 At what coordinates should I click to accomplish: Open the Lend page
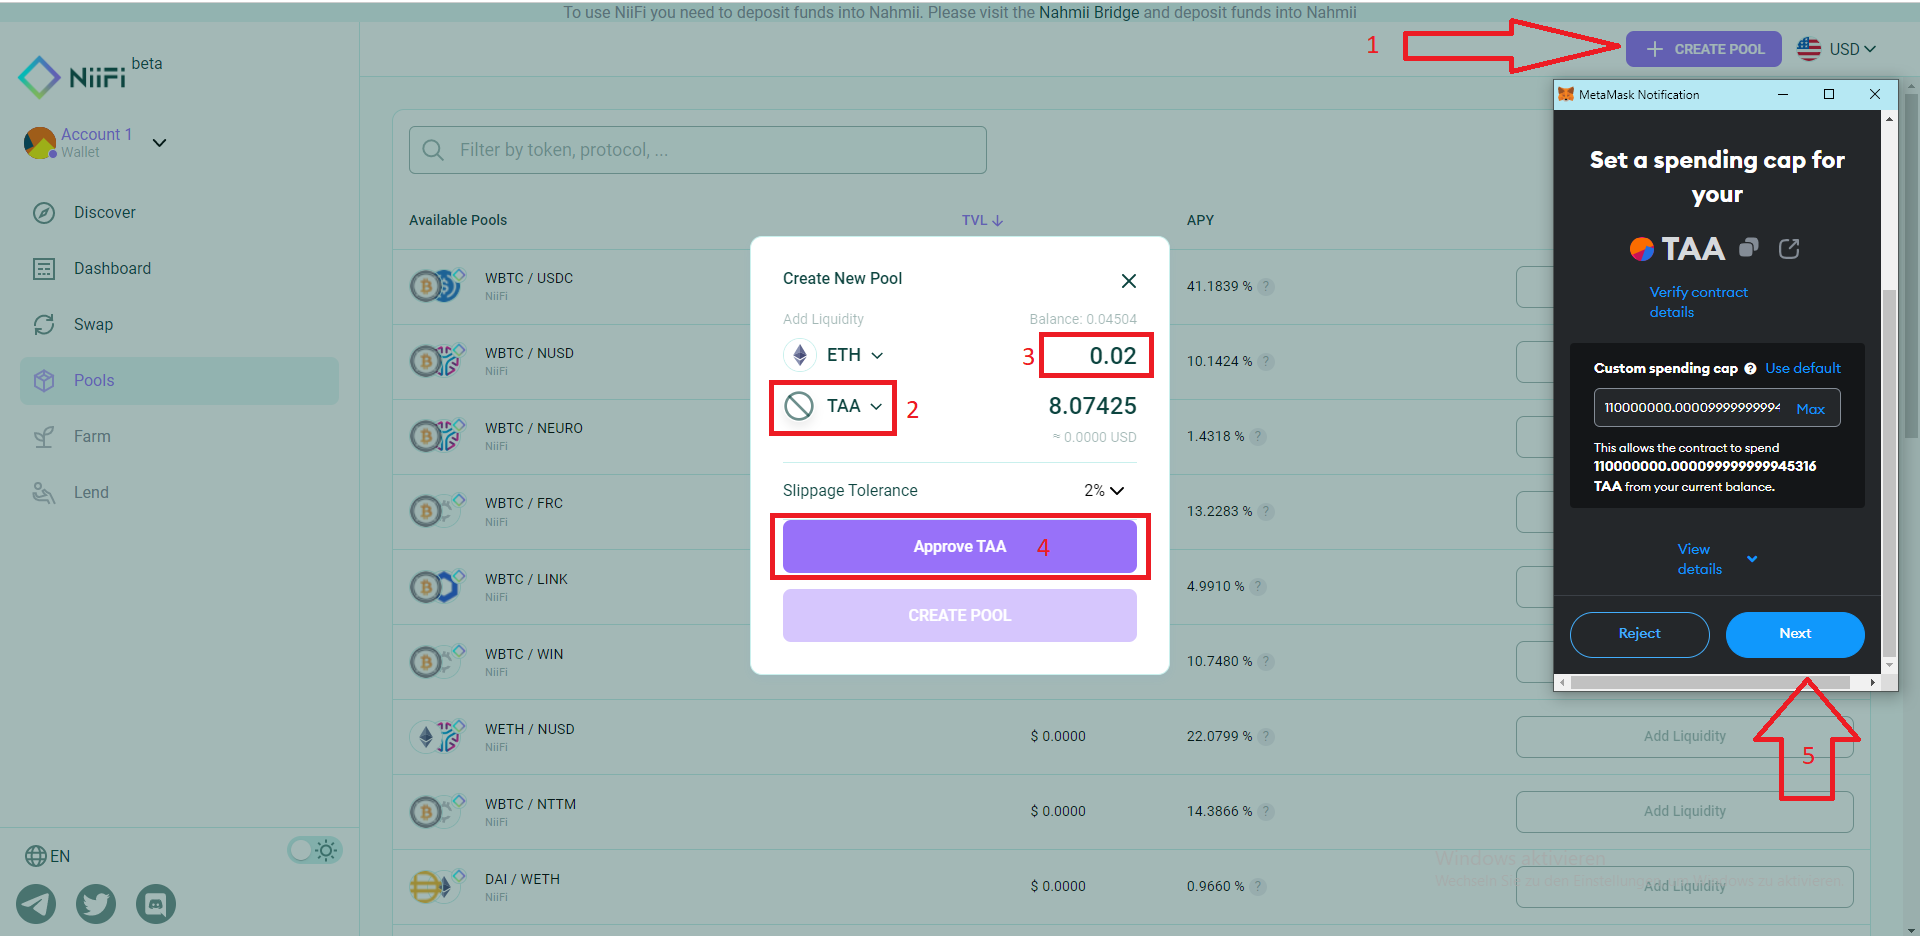pos(91,492)
